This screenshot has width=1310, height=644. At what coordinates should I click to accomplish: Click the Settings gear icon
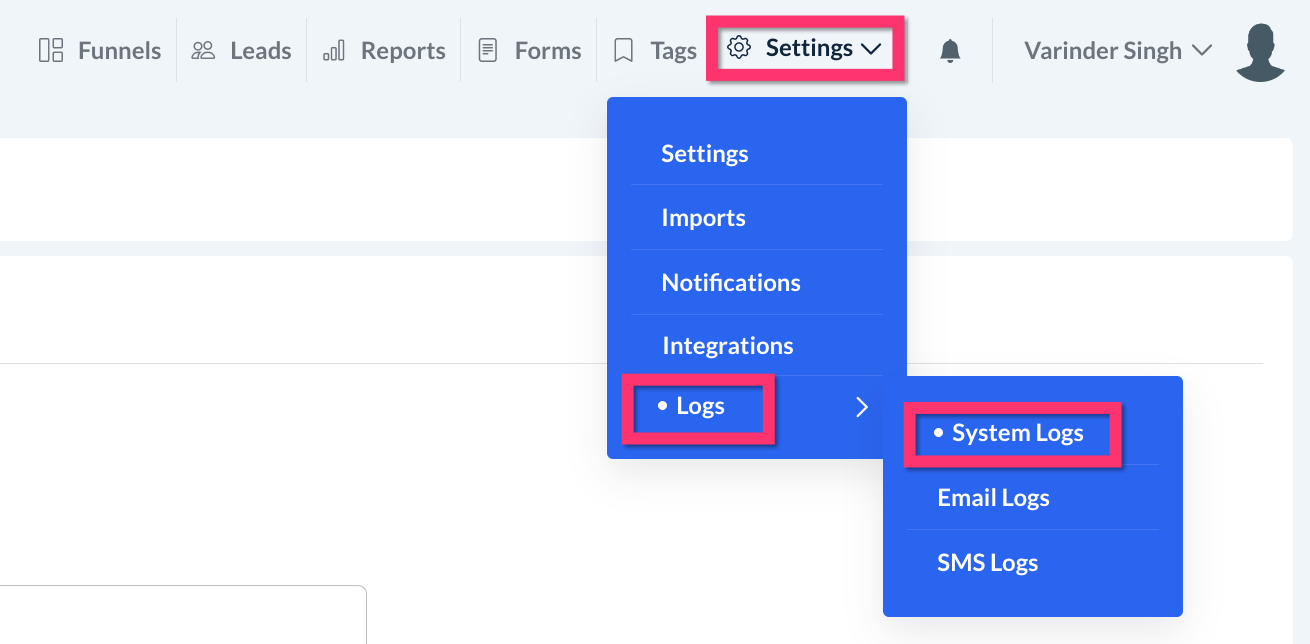point(739,48)
